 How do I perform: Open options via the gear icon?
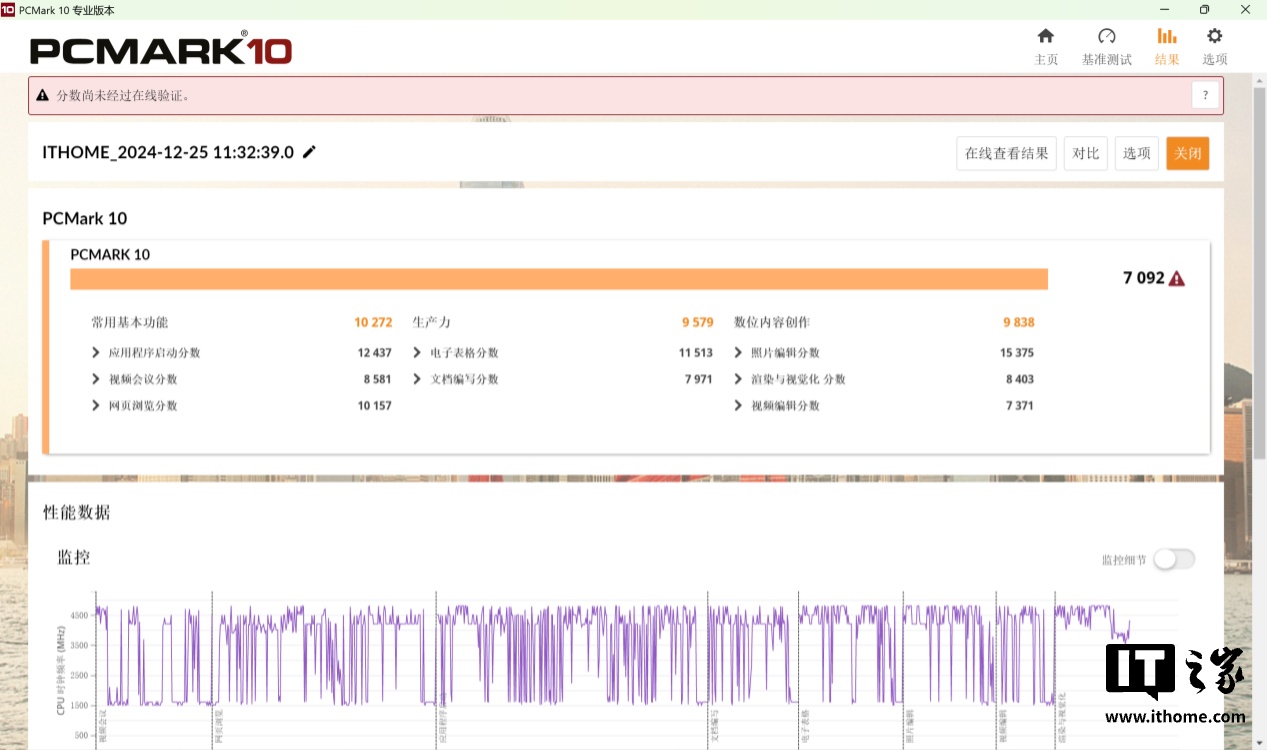point(1214,37)
